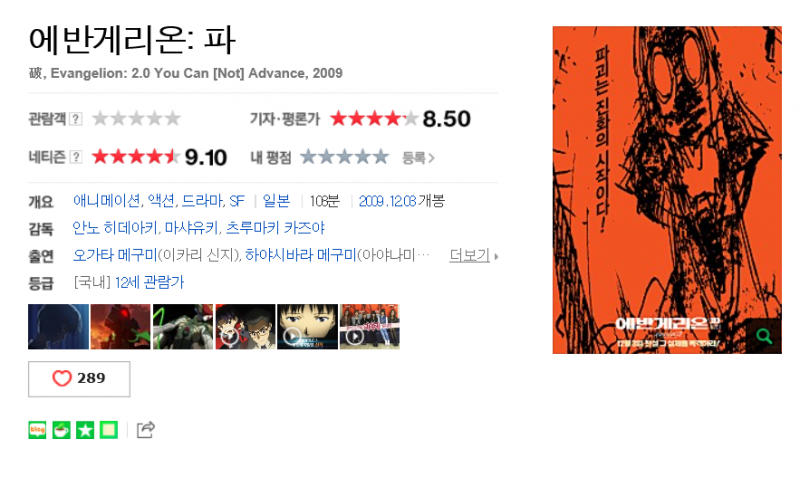Open the 12세 관람가 rating link
The image size is (800, 477).
coord(149,282)
